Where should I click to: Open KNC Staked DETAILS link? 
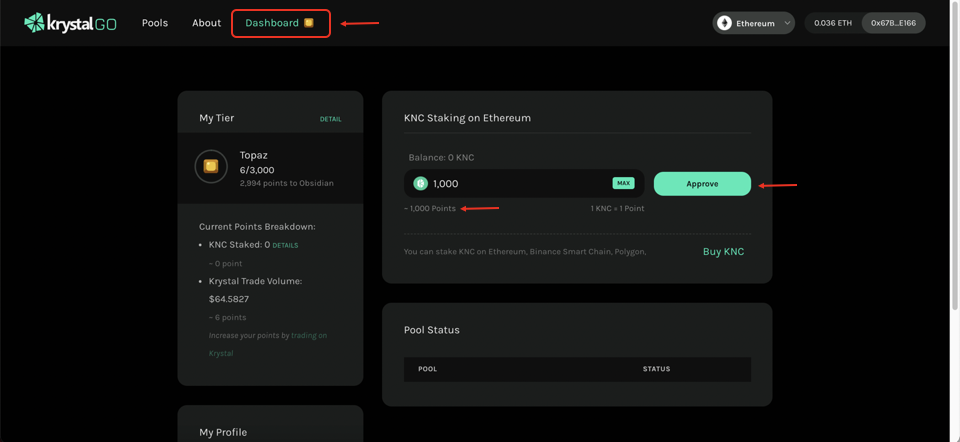(285, 245)
